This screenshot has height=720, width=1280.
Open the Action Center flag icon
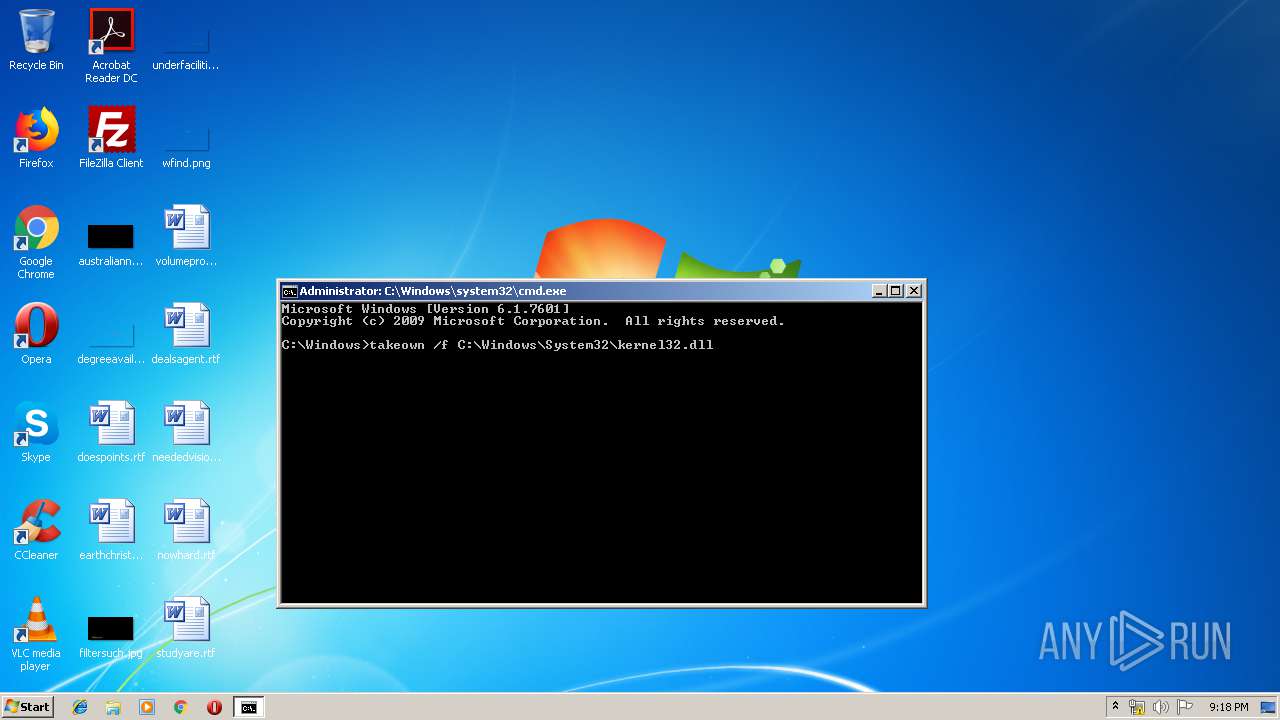click(1185, 707)
